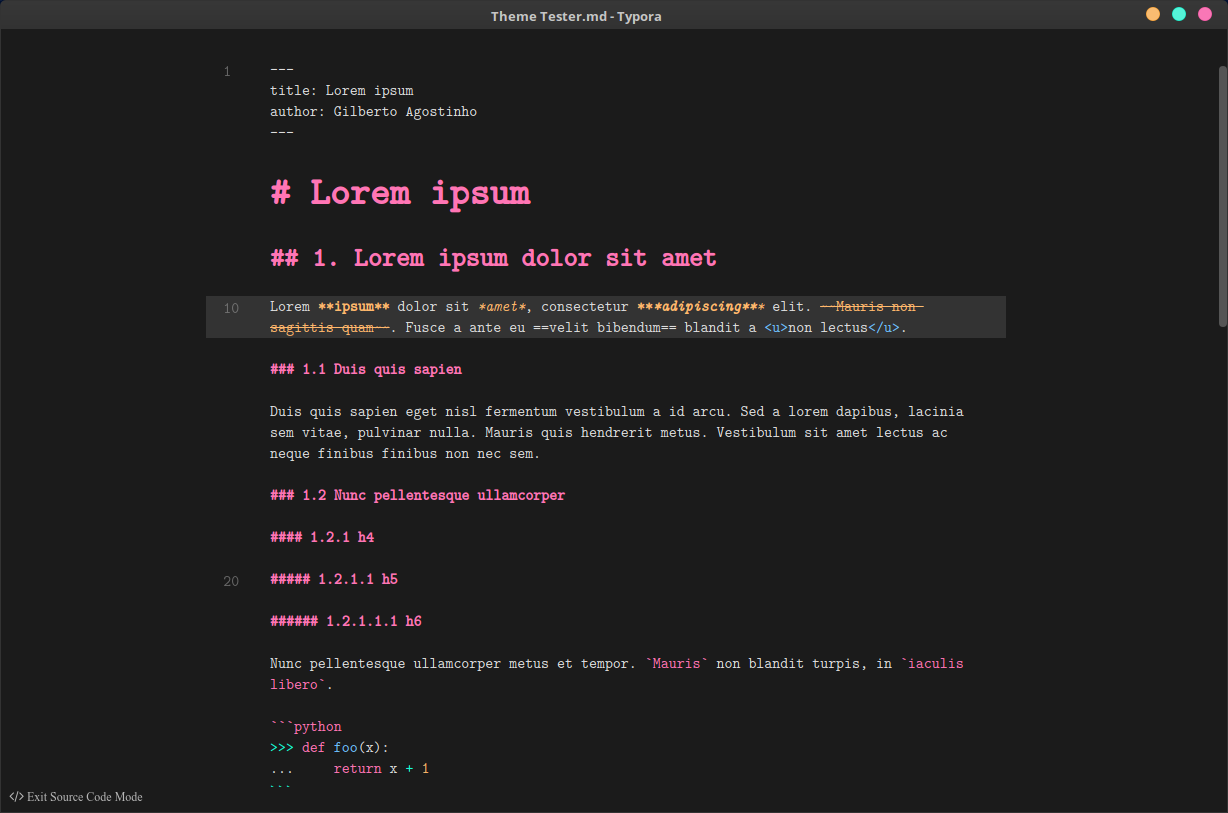Click the bold '**ipsum**' word

click(x=353, y=307)
